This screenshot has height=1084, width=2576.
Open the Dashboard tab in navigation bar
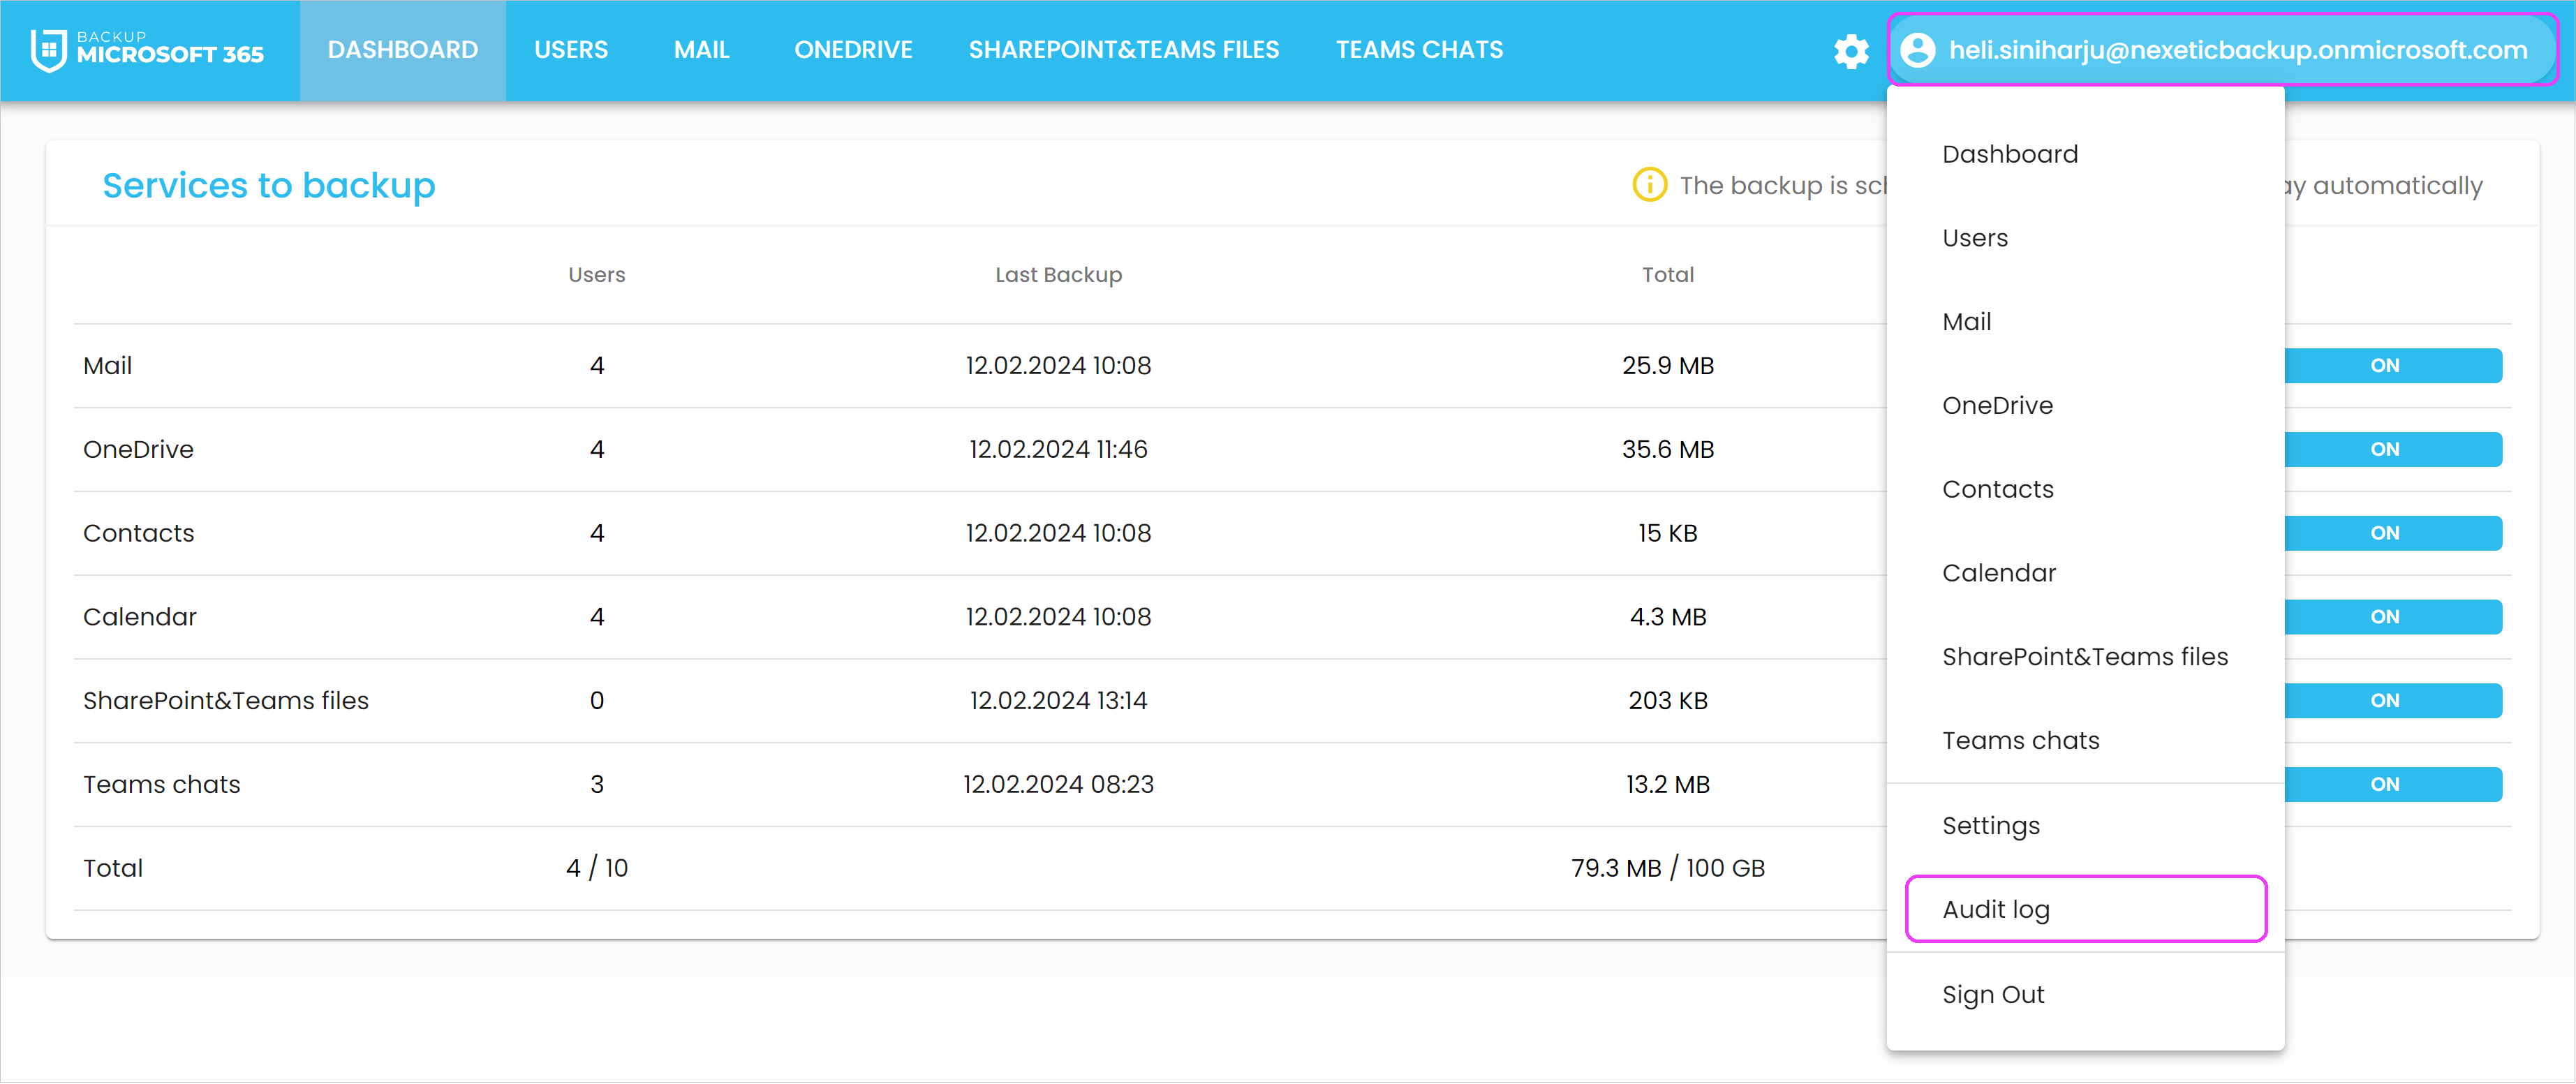coord(403,50)
